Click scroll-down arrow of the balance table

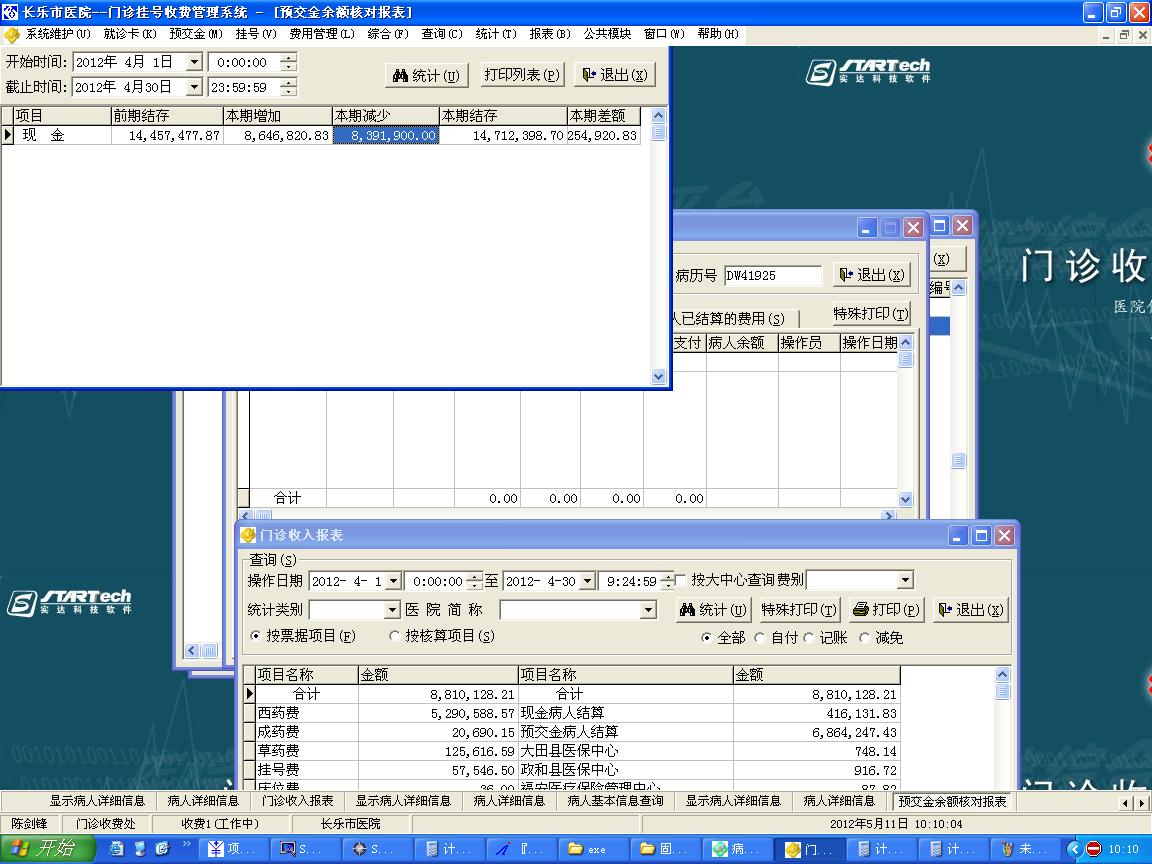click(x=658, y=376)
